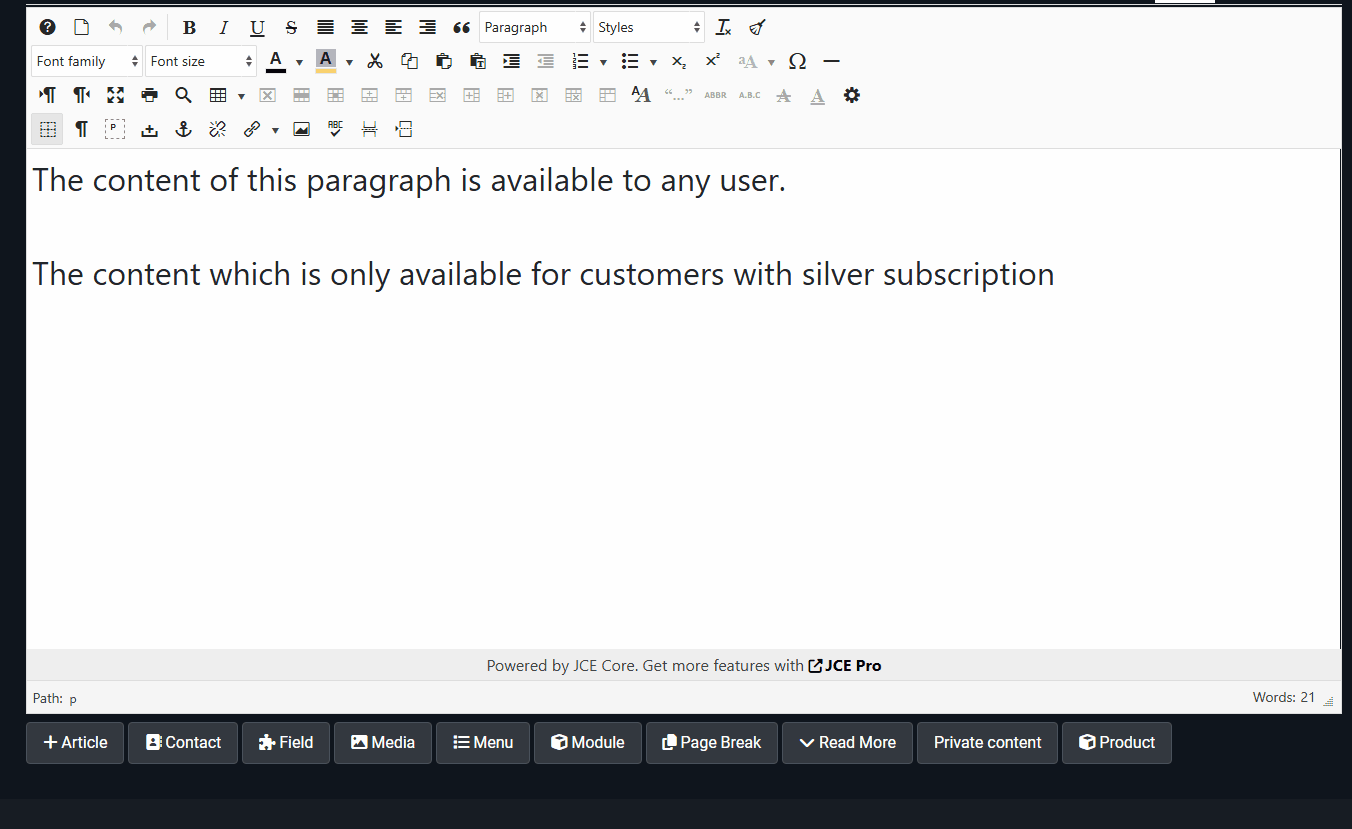Click the Read More button
The width and height of the screenshot is (1352, 829).
[x=847, y=743]
